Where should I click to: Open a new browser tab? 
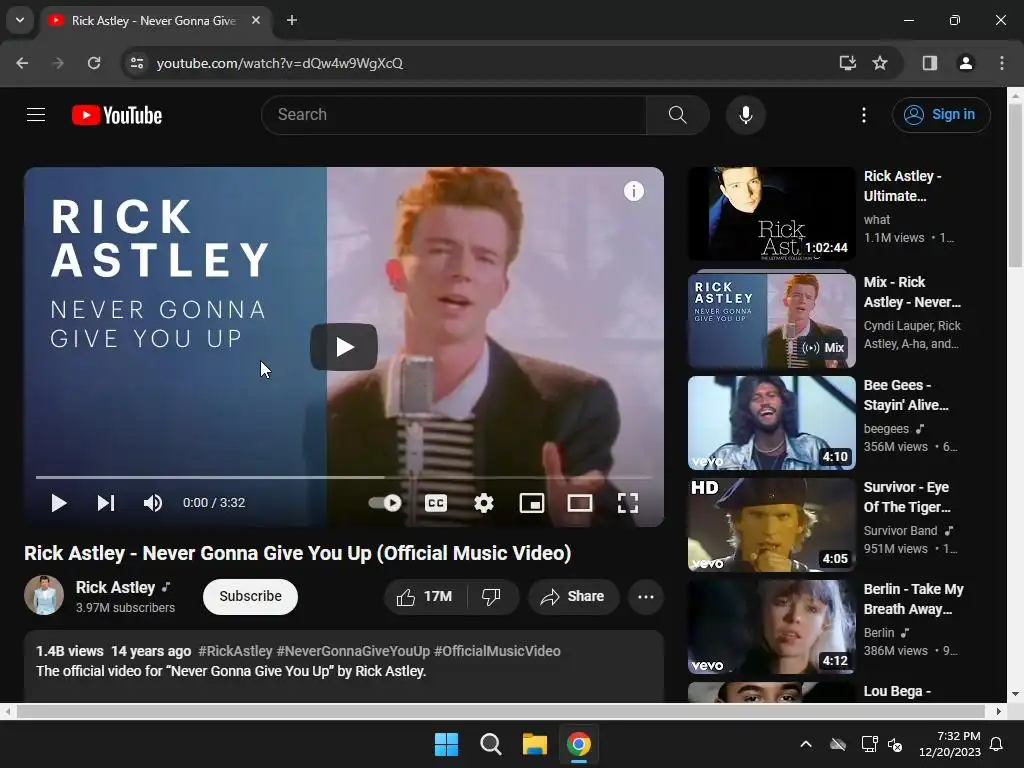click(292, 20)
